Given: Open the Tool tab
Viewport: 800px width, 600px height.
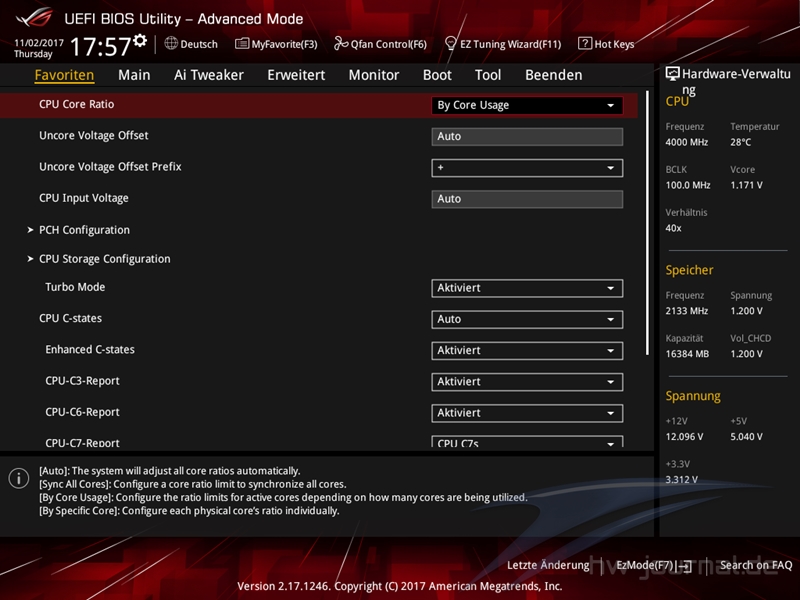Looking at the screenshot, I should click(488, 75).
